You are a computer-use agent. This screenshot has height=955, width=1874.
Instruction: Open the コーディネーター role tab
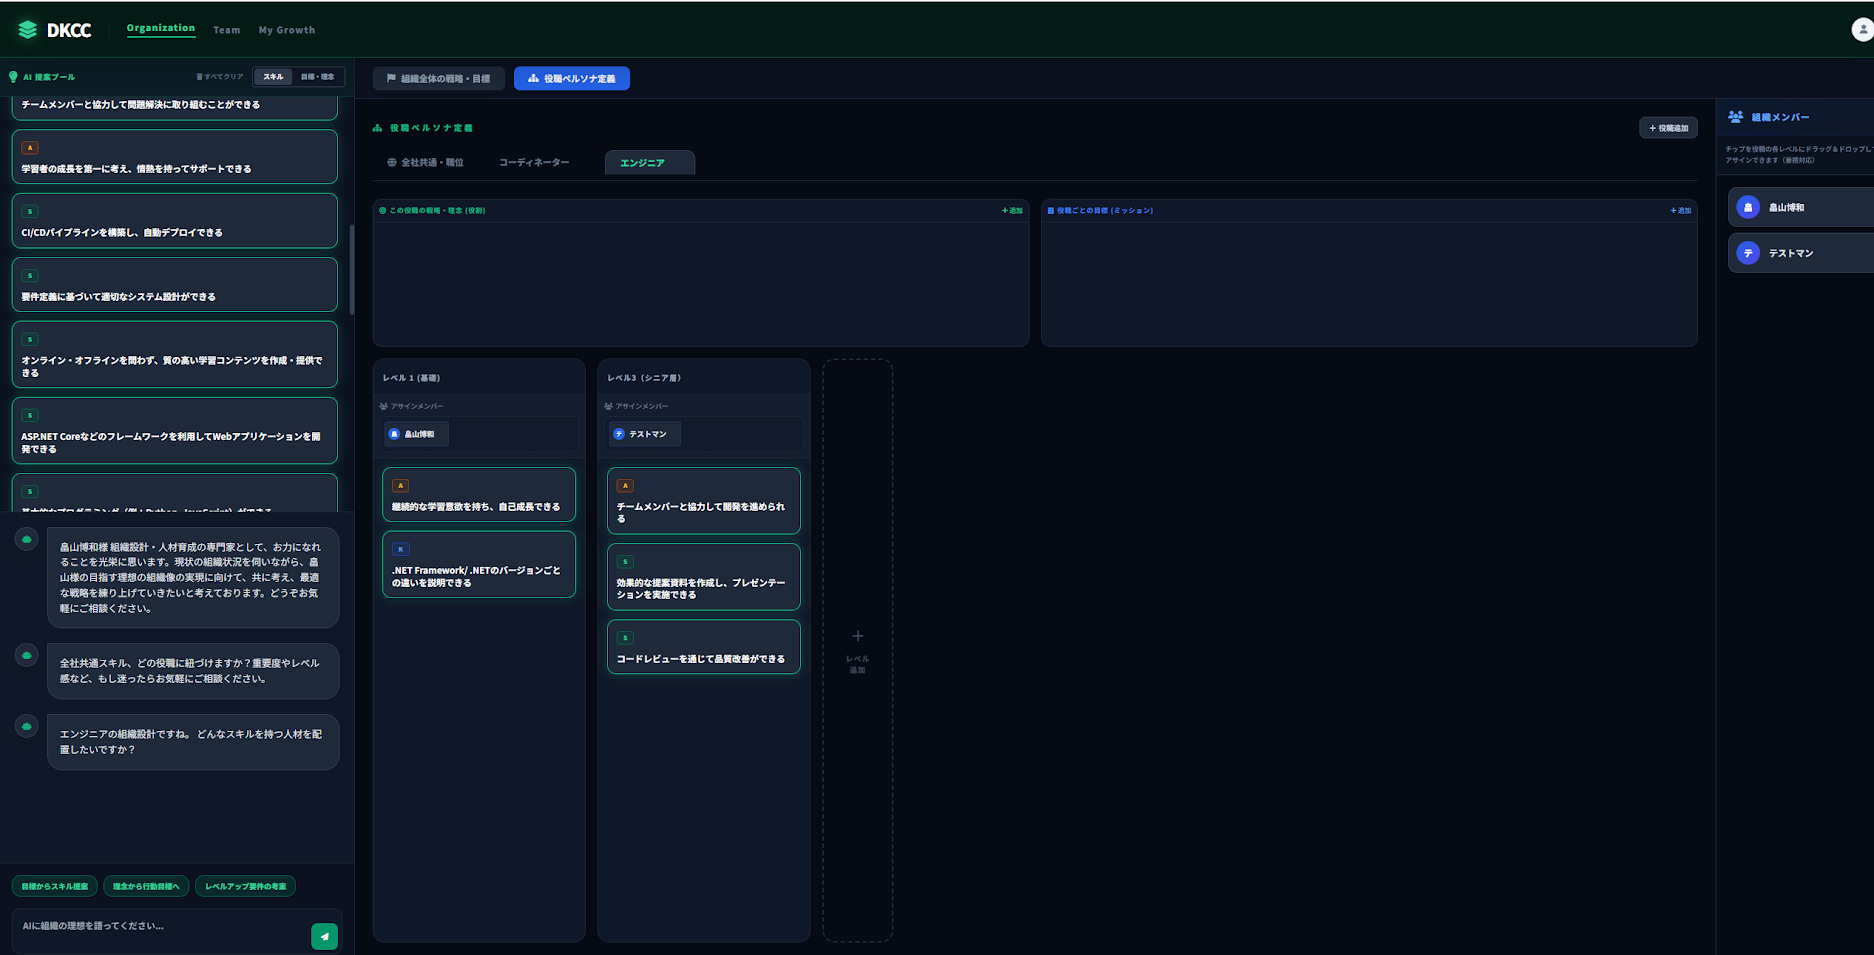click(534, 162)
